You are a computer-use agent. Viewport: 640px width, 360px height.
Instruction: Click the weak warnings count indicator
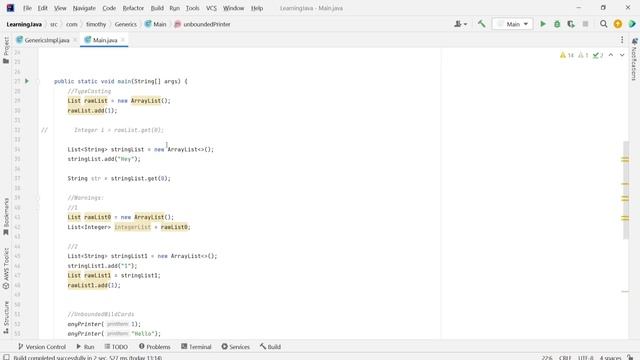(583, 55)
